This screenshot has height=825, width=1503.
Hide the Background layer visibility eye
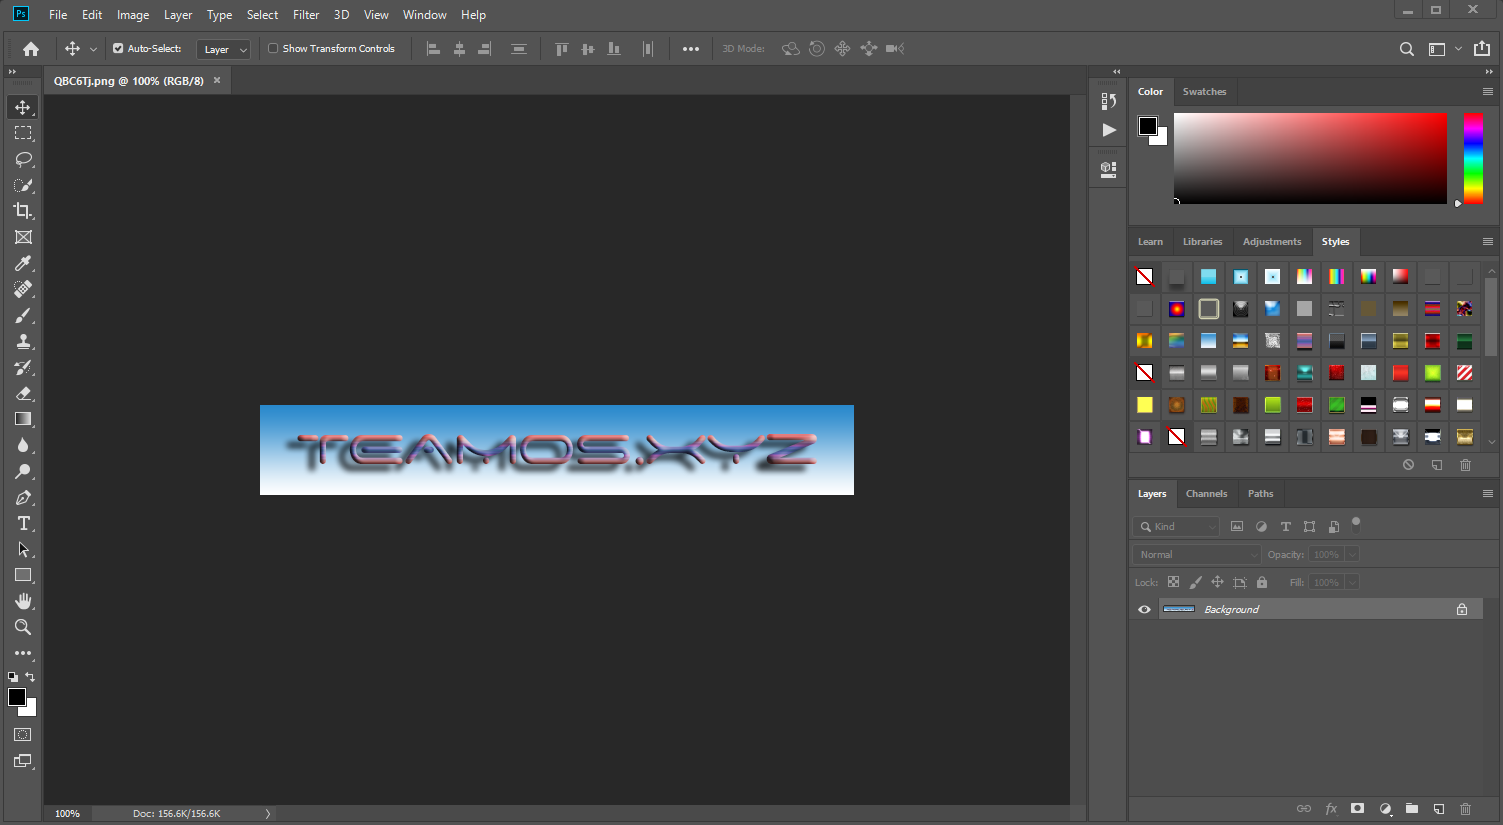click(x=1144, y=609)
